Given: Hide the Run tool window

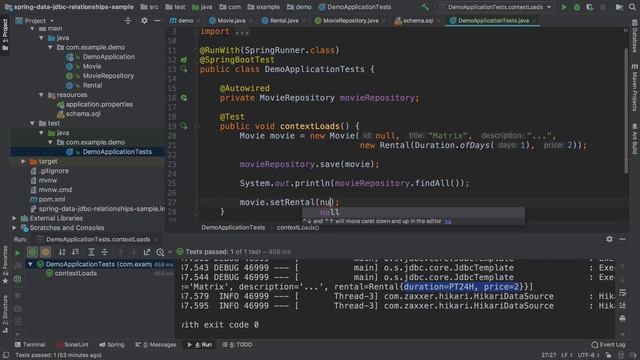Looking at the screenshot, I should (x=622, y=239).
